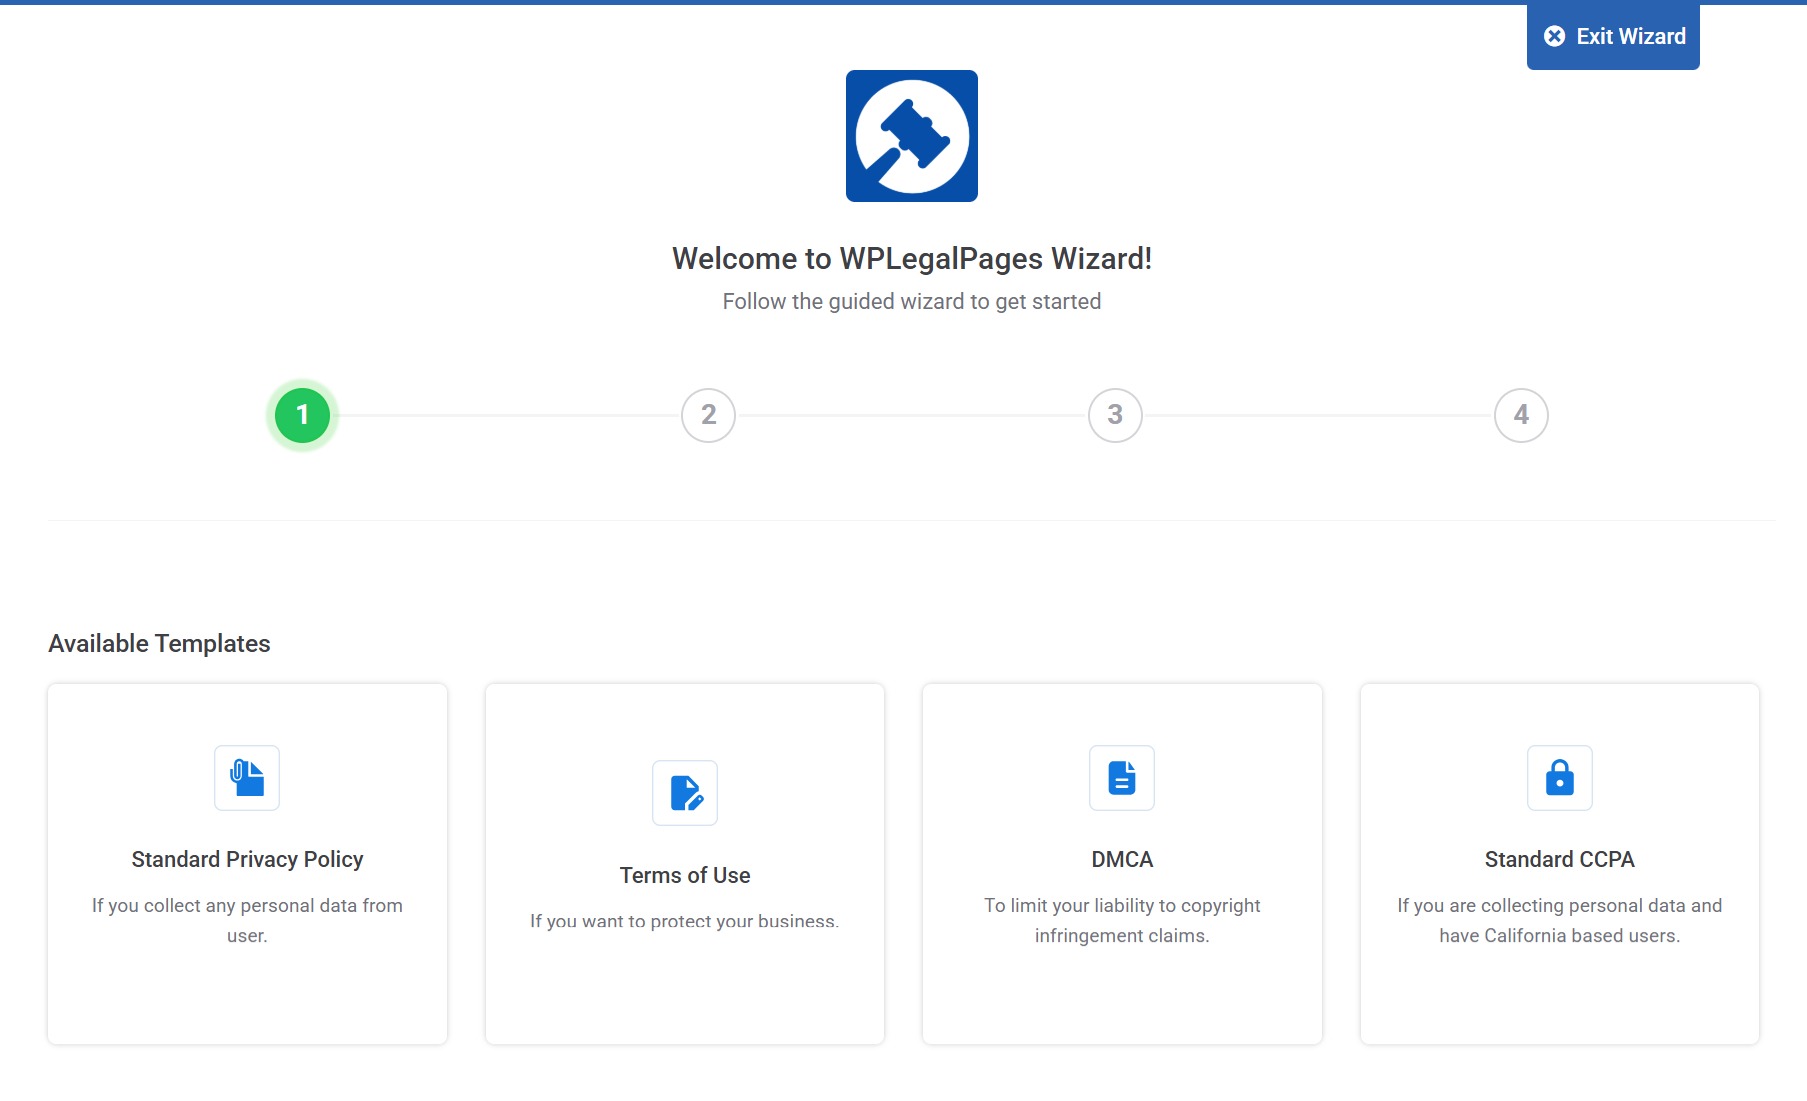The width and height of the screenshot is (1807, 1101).
Task: Click the Standard CCPA padlock icon
Action: tap(1560, 778)
